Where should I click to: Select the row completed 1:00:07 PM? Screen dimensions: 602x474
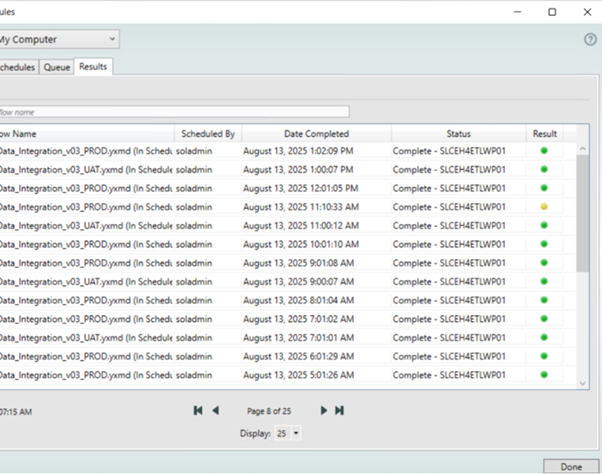click(288, 170)
